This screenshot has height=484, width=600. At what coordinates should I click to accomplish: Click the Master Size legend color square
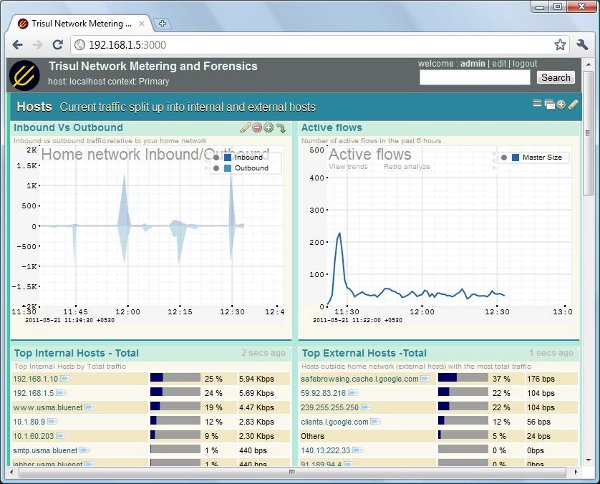coord(515,158)
